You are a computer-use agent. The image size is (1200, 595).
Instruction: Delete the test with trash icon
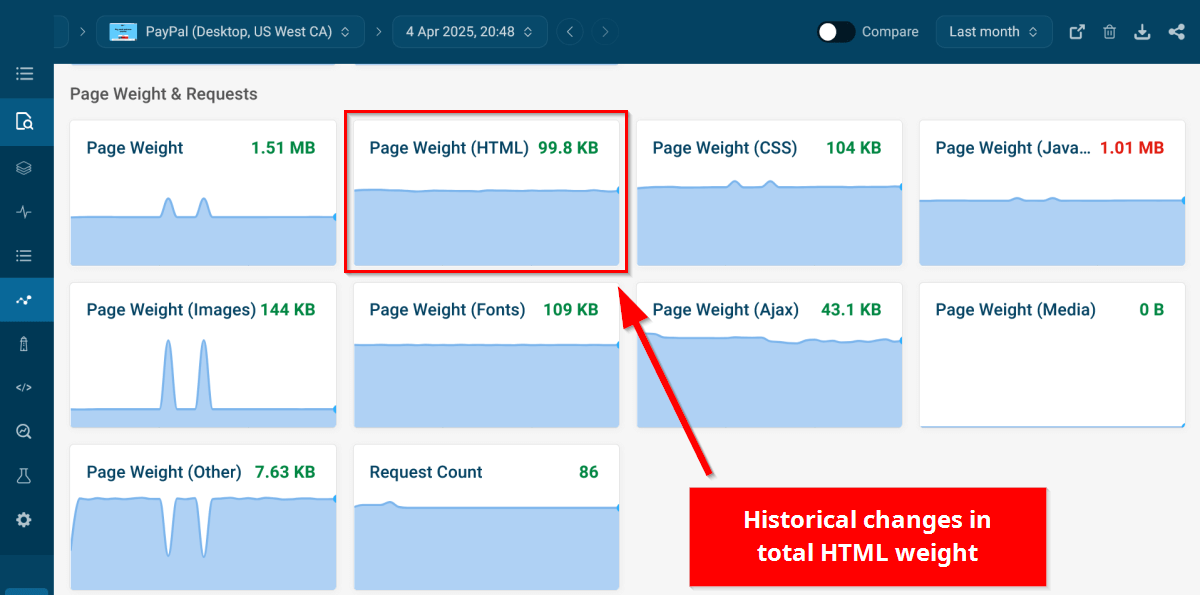pyautogui.click(x=1109, y=32)
